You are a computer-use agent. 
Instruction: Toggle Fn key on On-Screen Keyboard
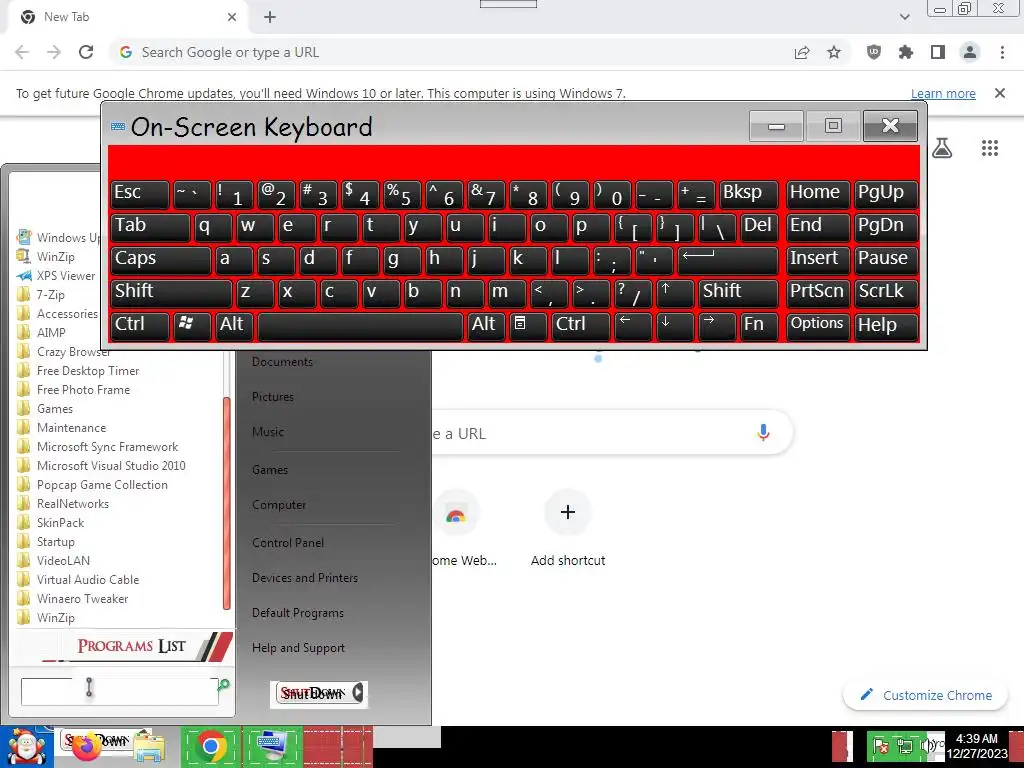tap(760, 325)
